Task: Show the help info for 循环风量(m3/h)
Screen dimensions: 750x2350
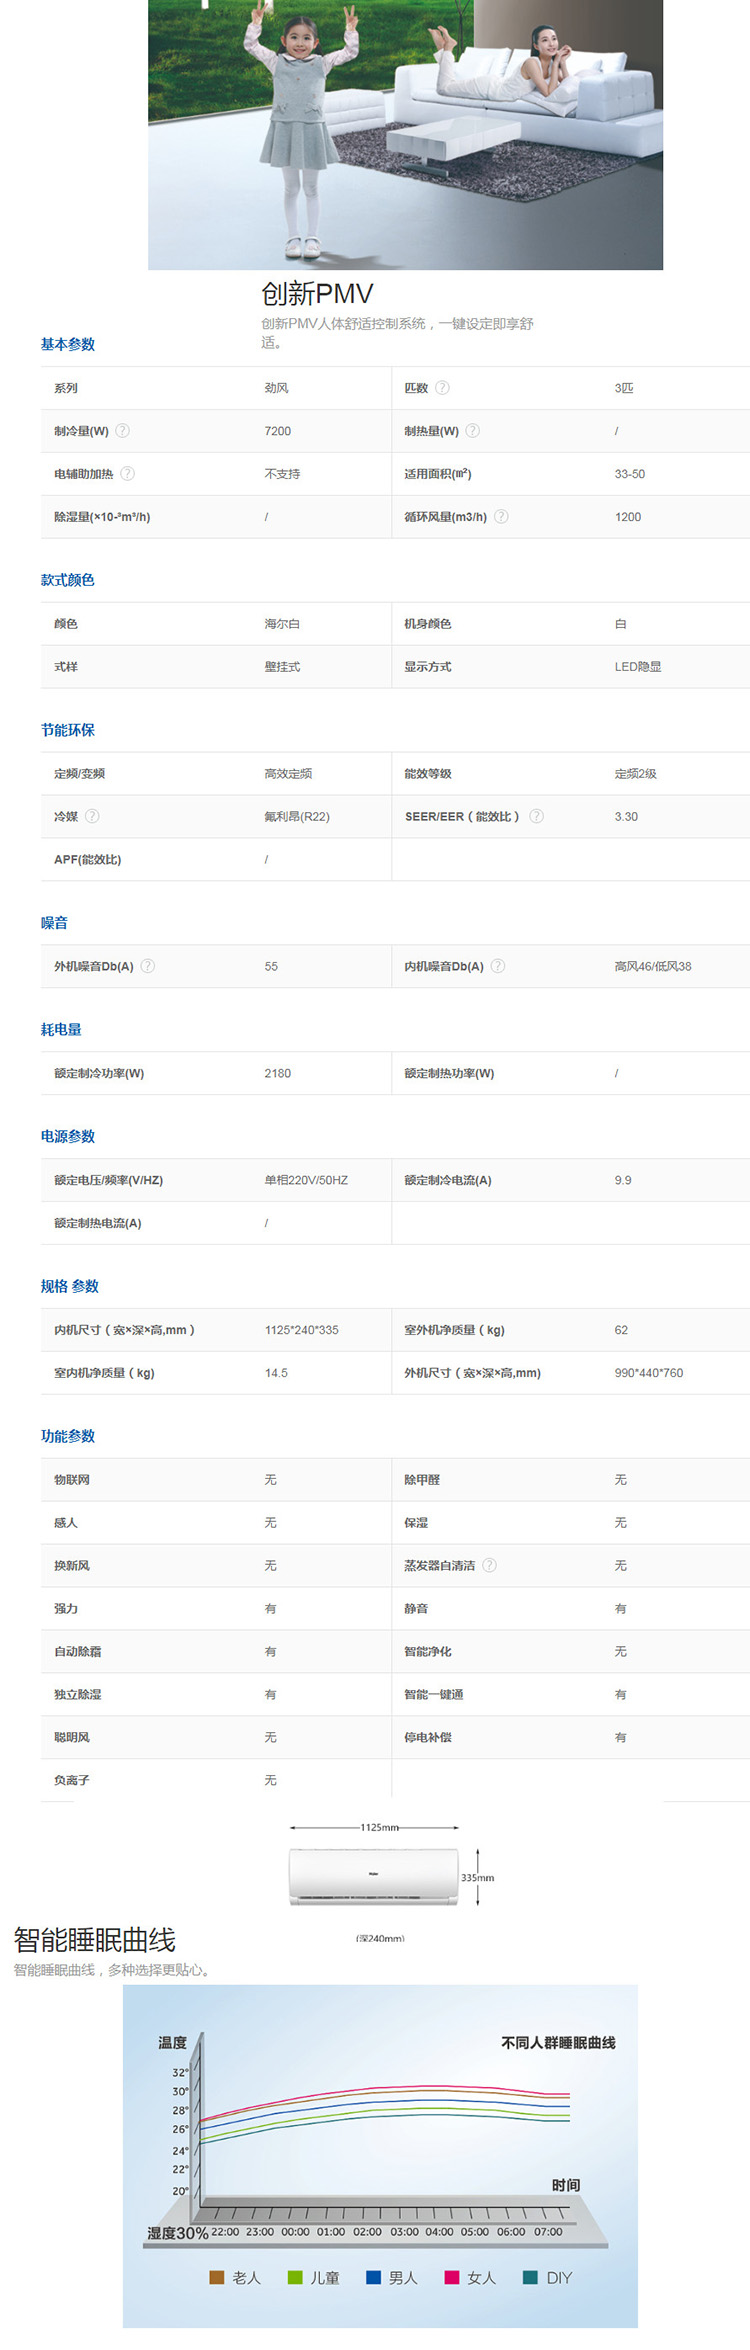Action: 502,517
